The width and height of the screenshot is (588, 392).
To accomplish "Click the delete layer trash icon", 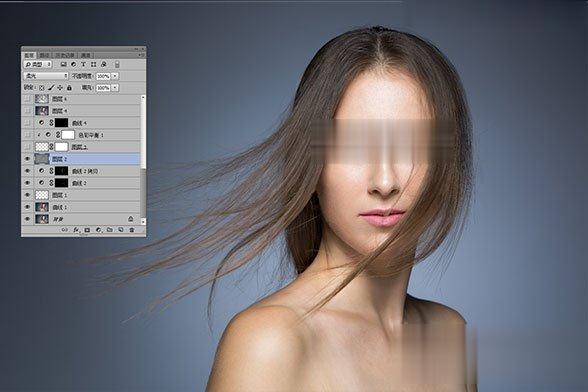I will point(132,230).
